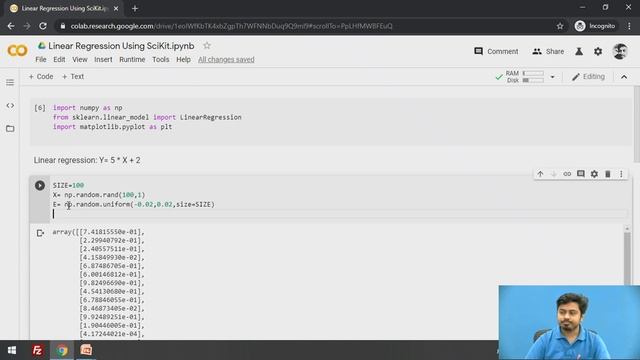Delete the cell with trash icon
The height and width of the screenshot is (360, 640).
point(608,174)
